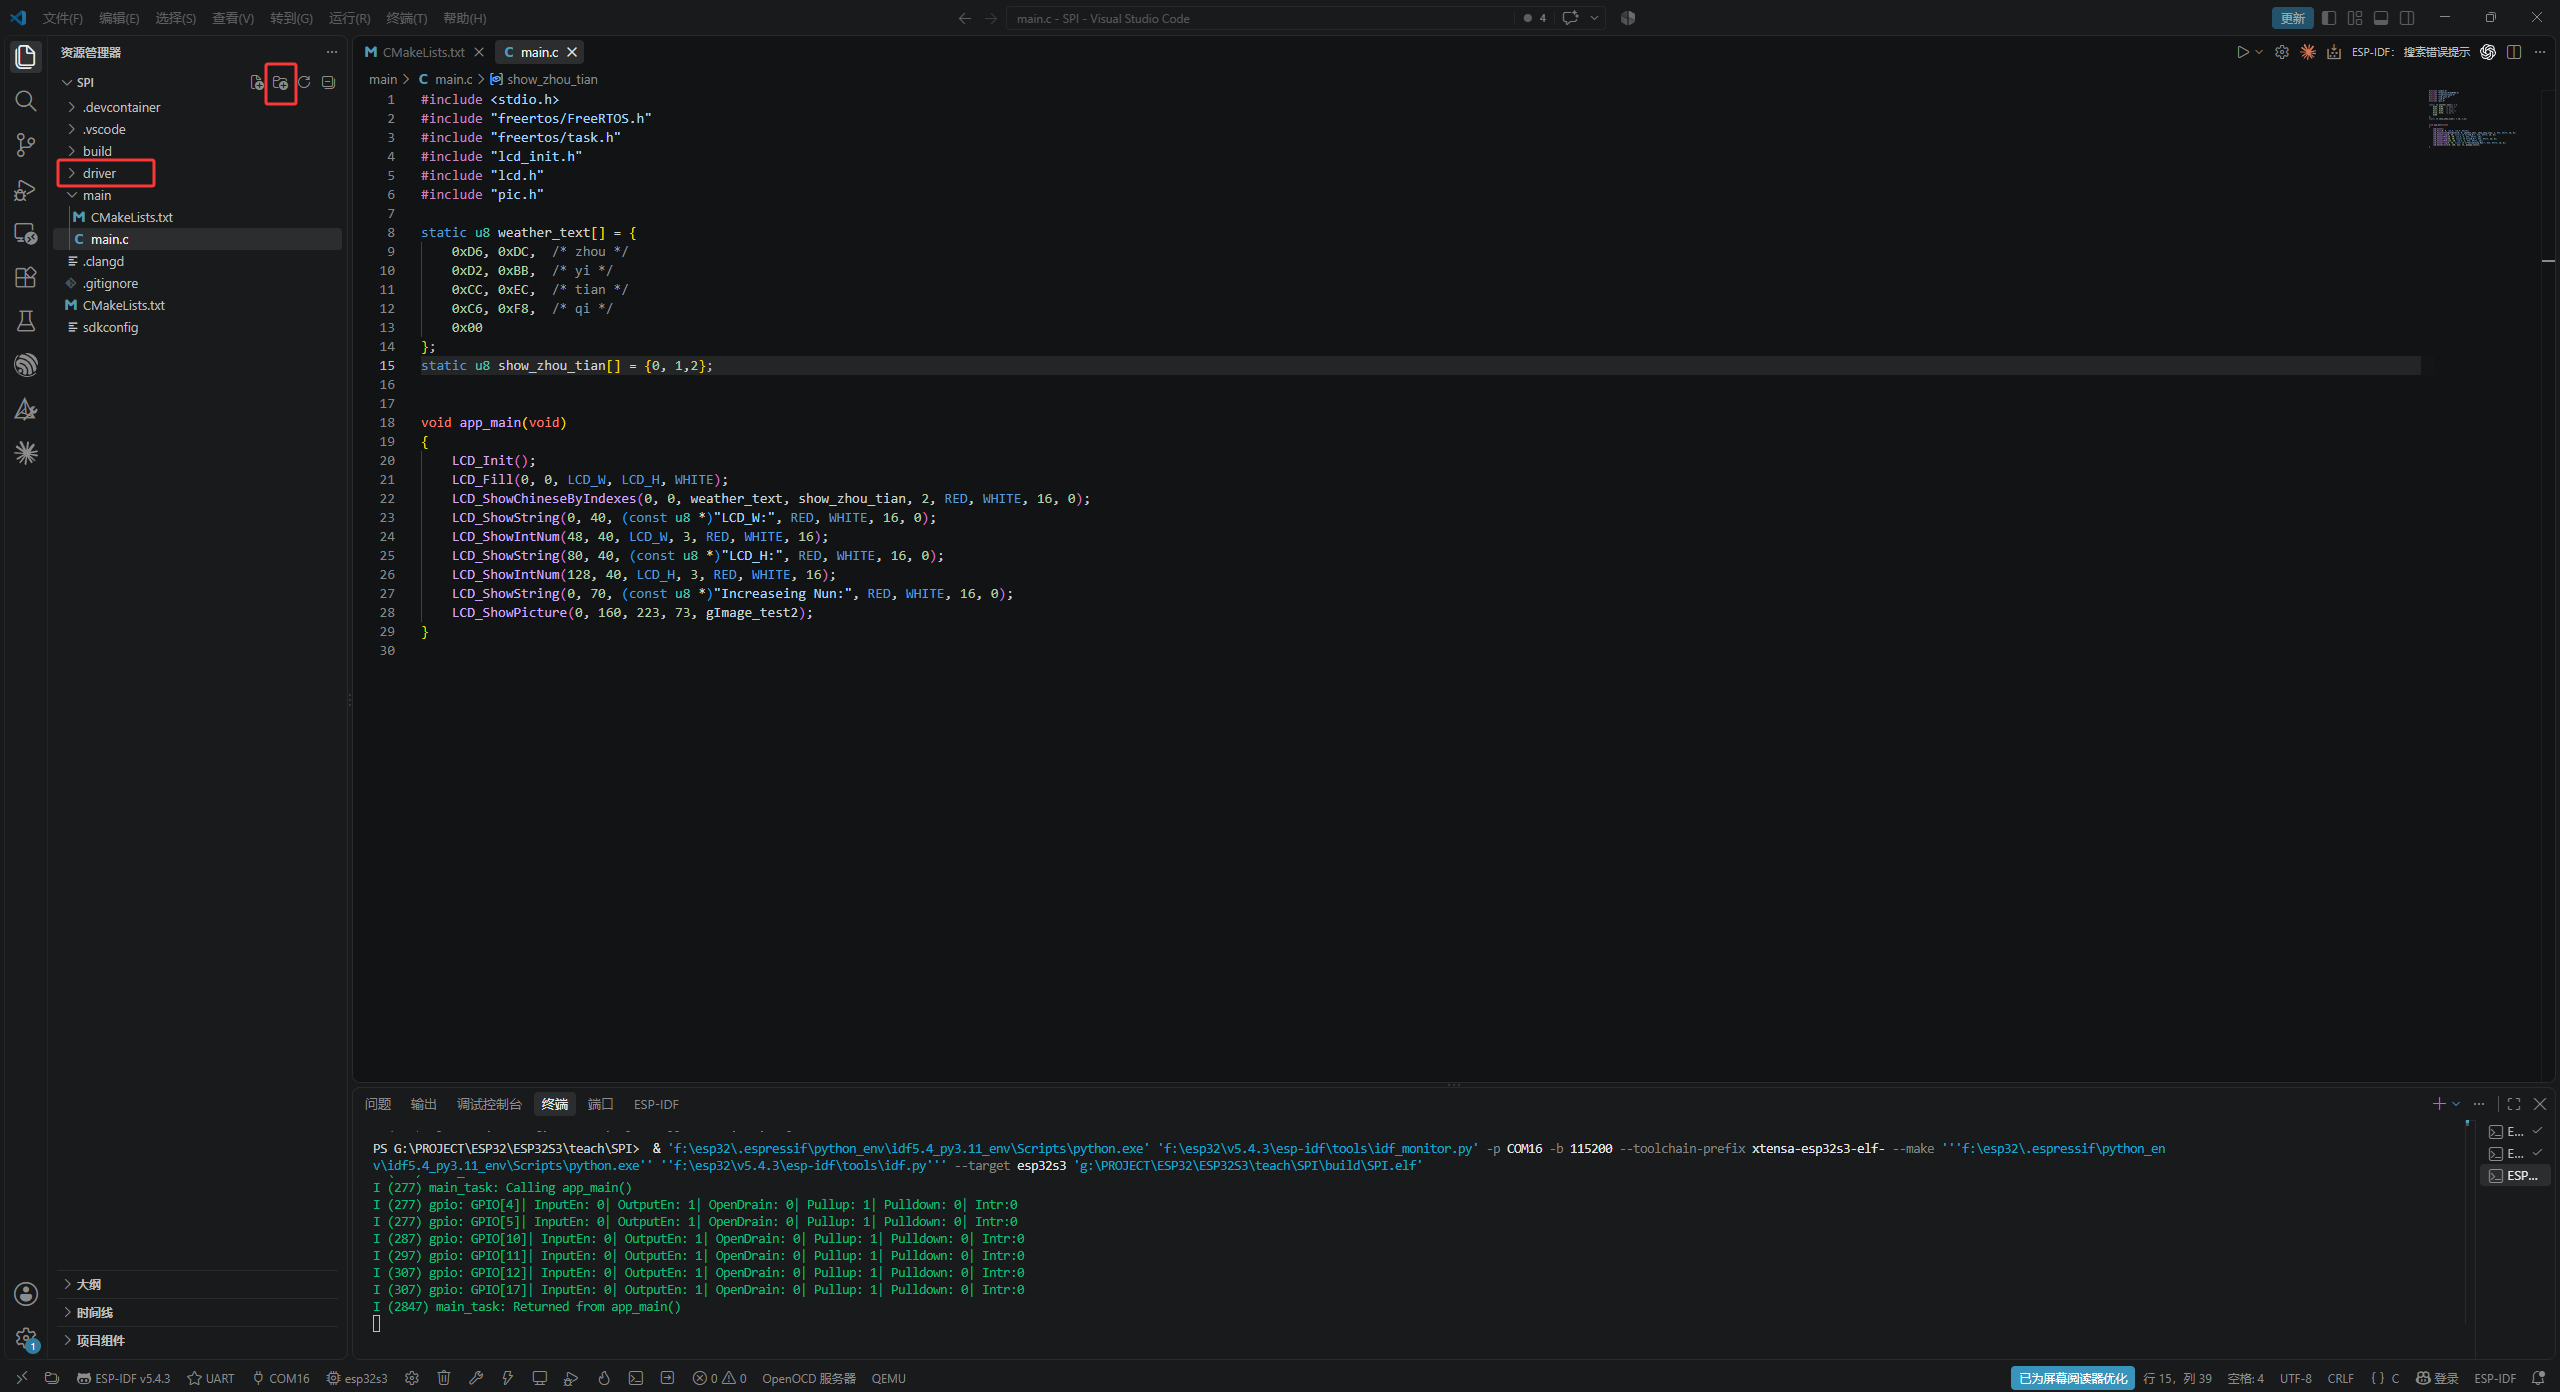The image size is (2560, 1392).
Task: Open run button dropdown arrow
Action: pos(2259,52)
